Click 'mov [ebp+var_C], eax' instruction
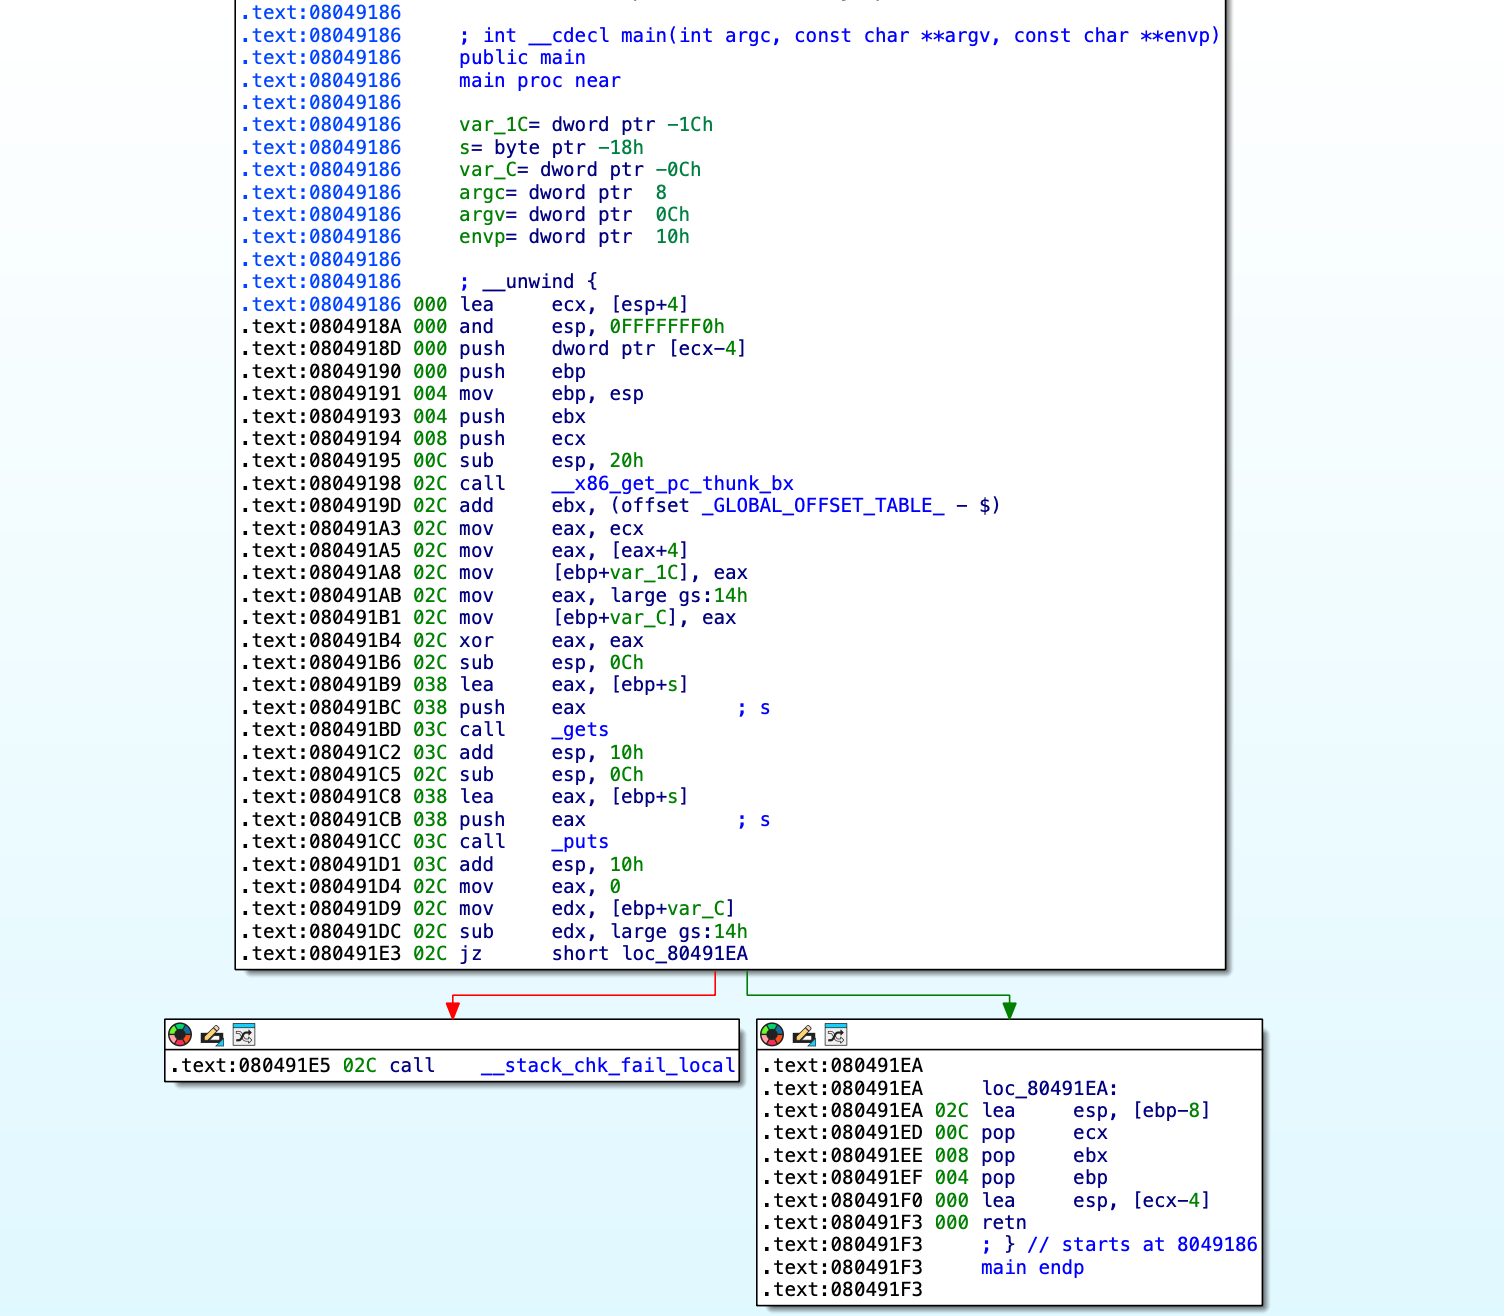 [598, 618]
